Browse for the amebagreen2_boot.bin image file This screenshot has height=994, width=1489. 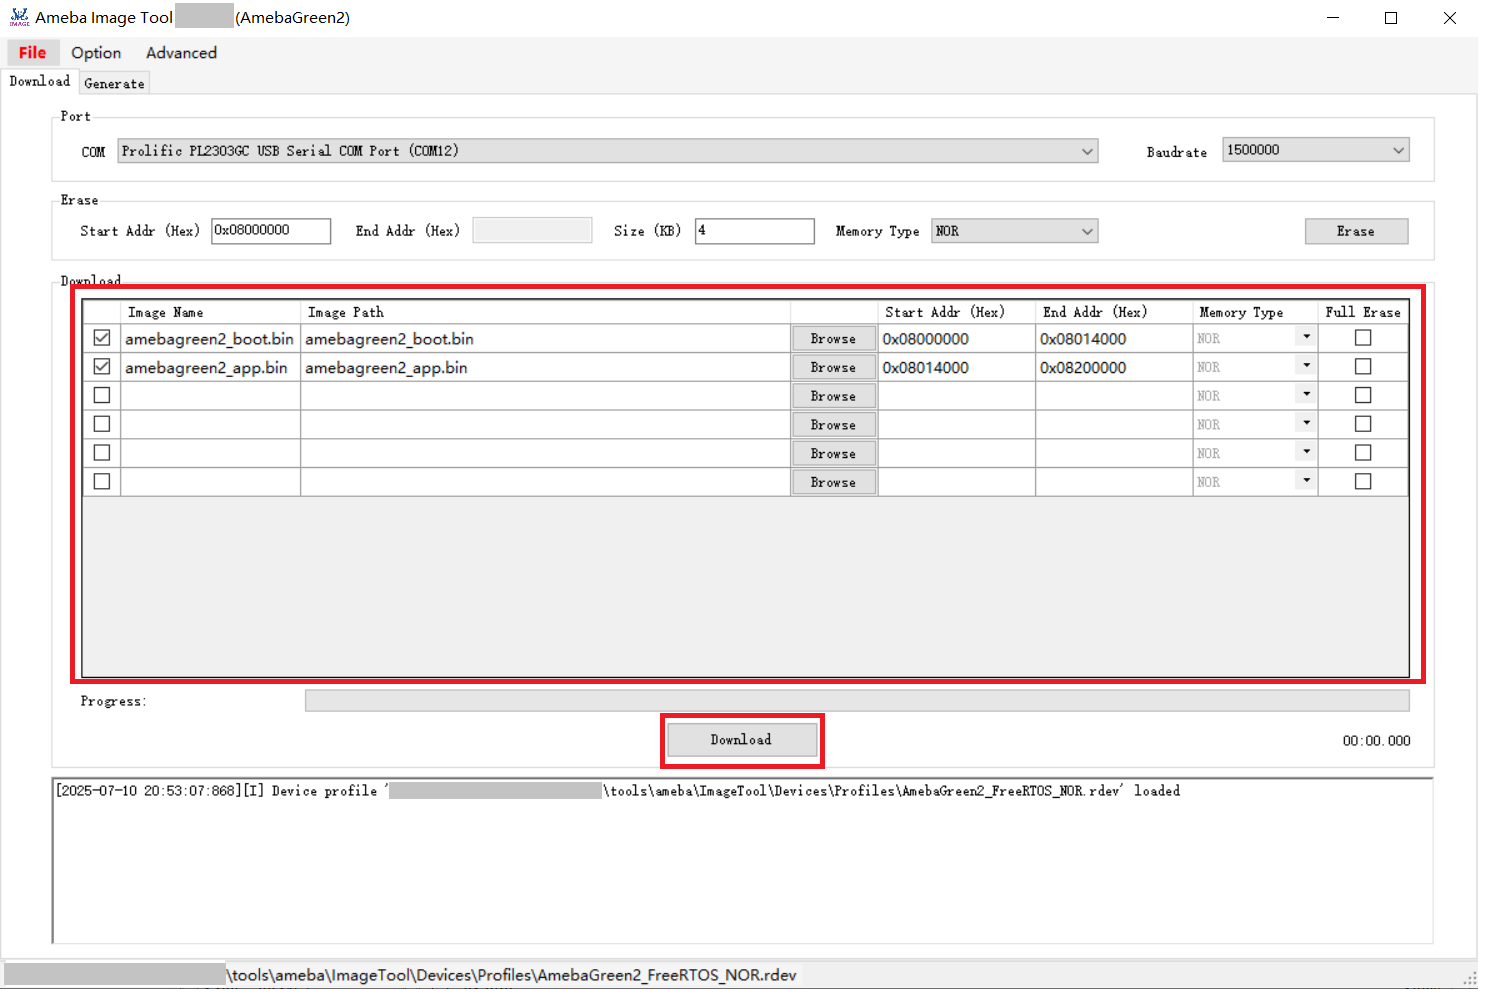coord(833,339)
